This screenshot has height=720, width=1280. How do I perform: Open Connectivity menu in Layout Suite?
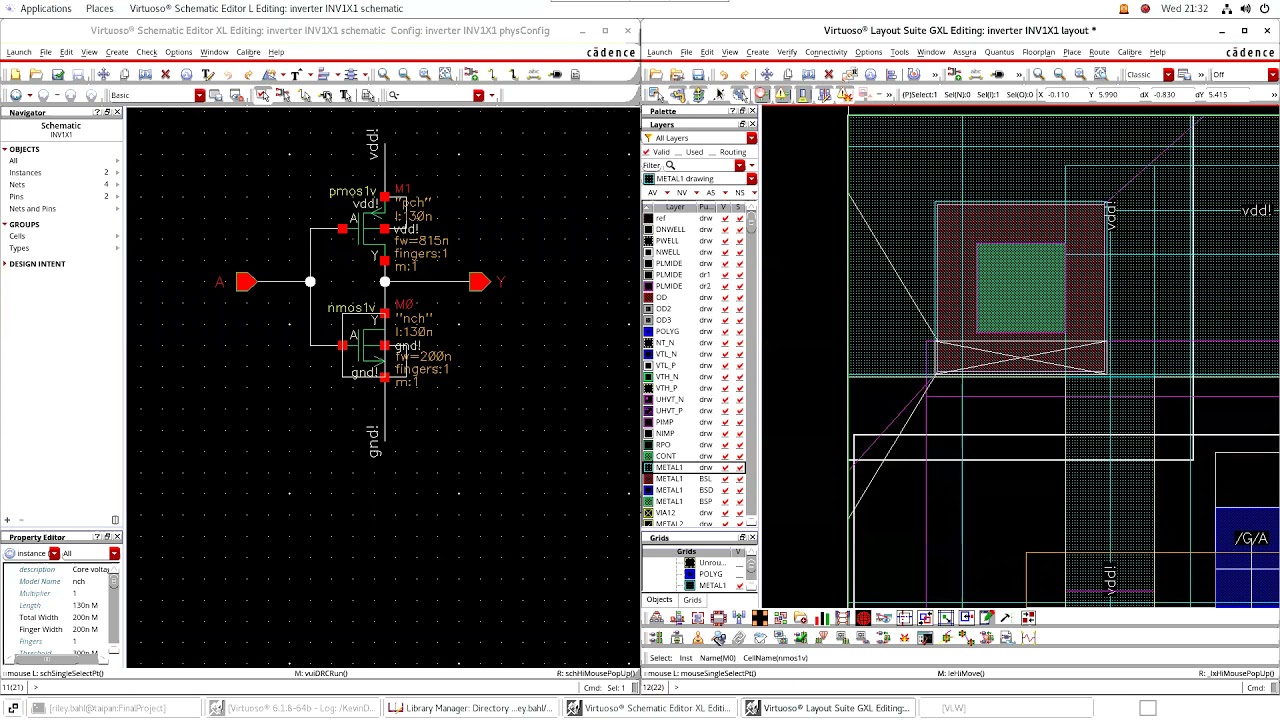pyautogui.click(x=826, y=52)
